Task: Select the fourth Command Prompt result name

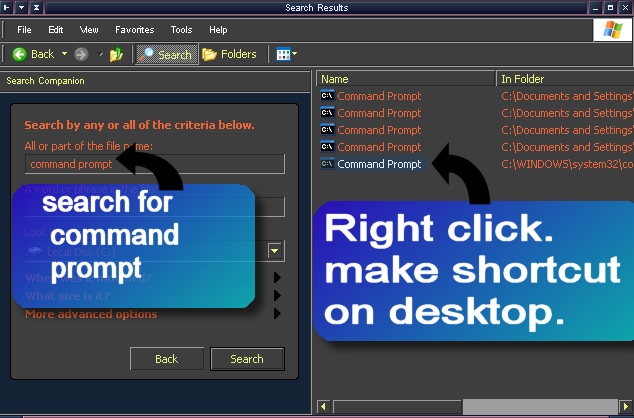Action: pos(379,147)
